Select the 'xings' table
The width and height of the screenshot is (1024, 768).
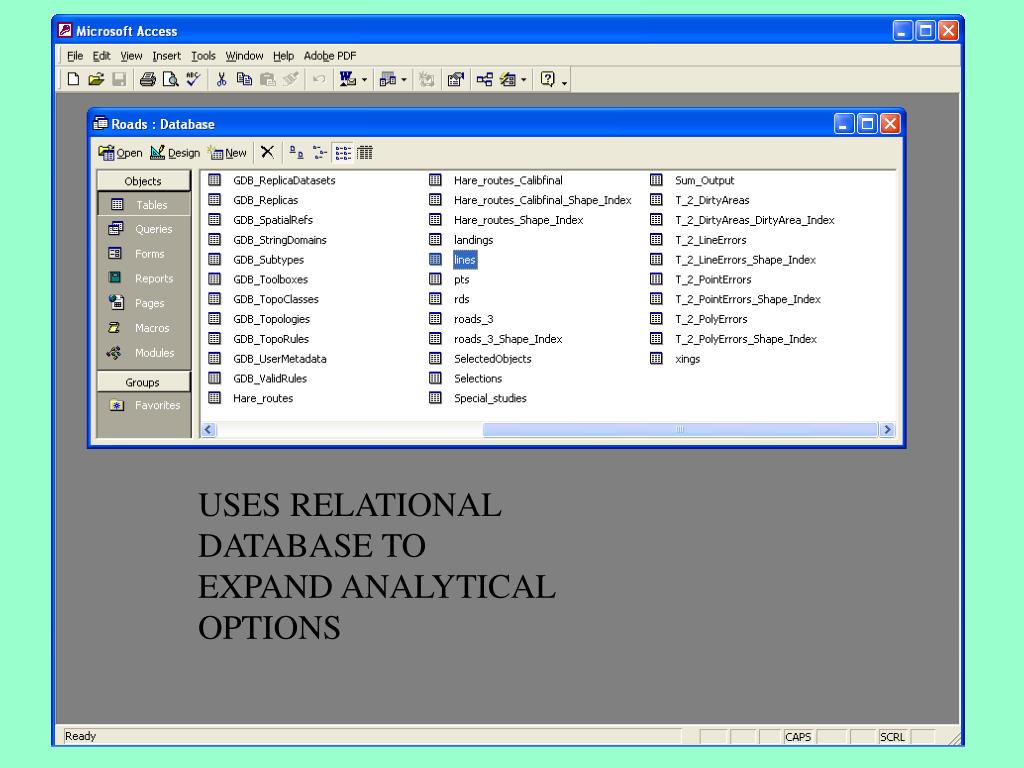point(688,359)
